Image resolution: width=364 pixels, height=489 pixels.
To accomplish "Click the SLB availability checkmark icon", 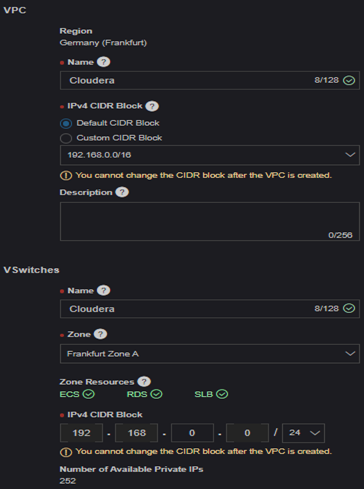I will [222, 394].
